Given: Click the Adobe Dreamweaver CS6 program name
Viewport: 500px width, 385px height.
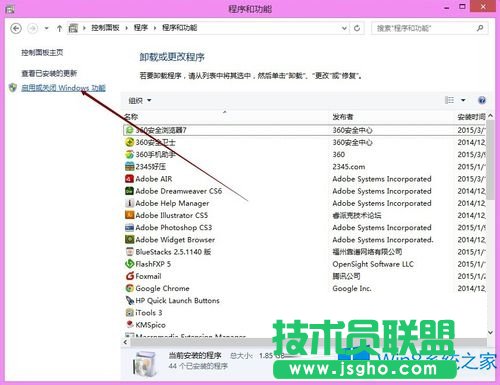Looking at the screenshot, I should pos(179,191).
